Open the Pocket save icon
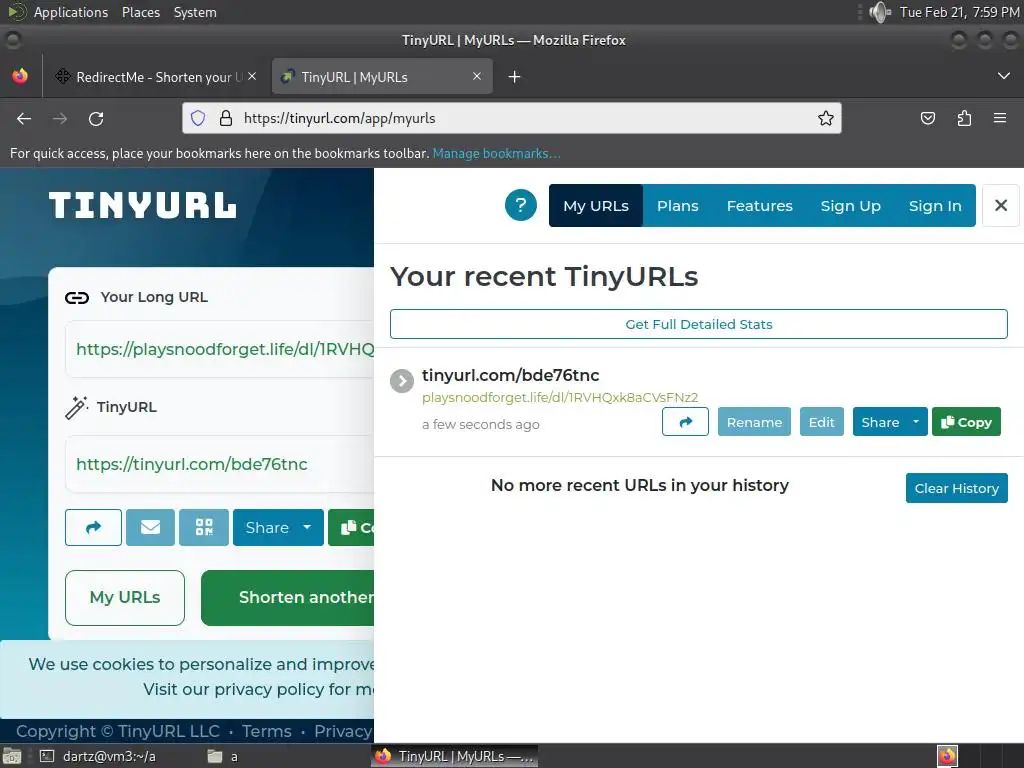The height and width of the screenshot is (768, 1024). pos(927,118)
